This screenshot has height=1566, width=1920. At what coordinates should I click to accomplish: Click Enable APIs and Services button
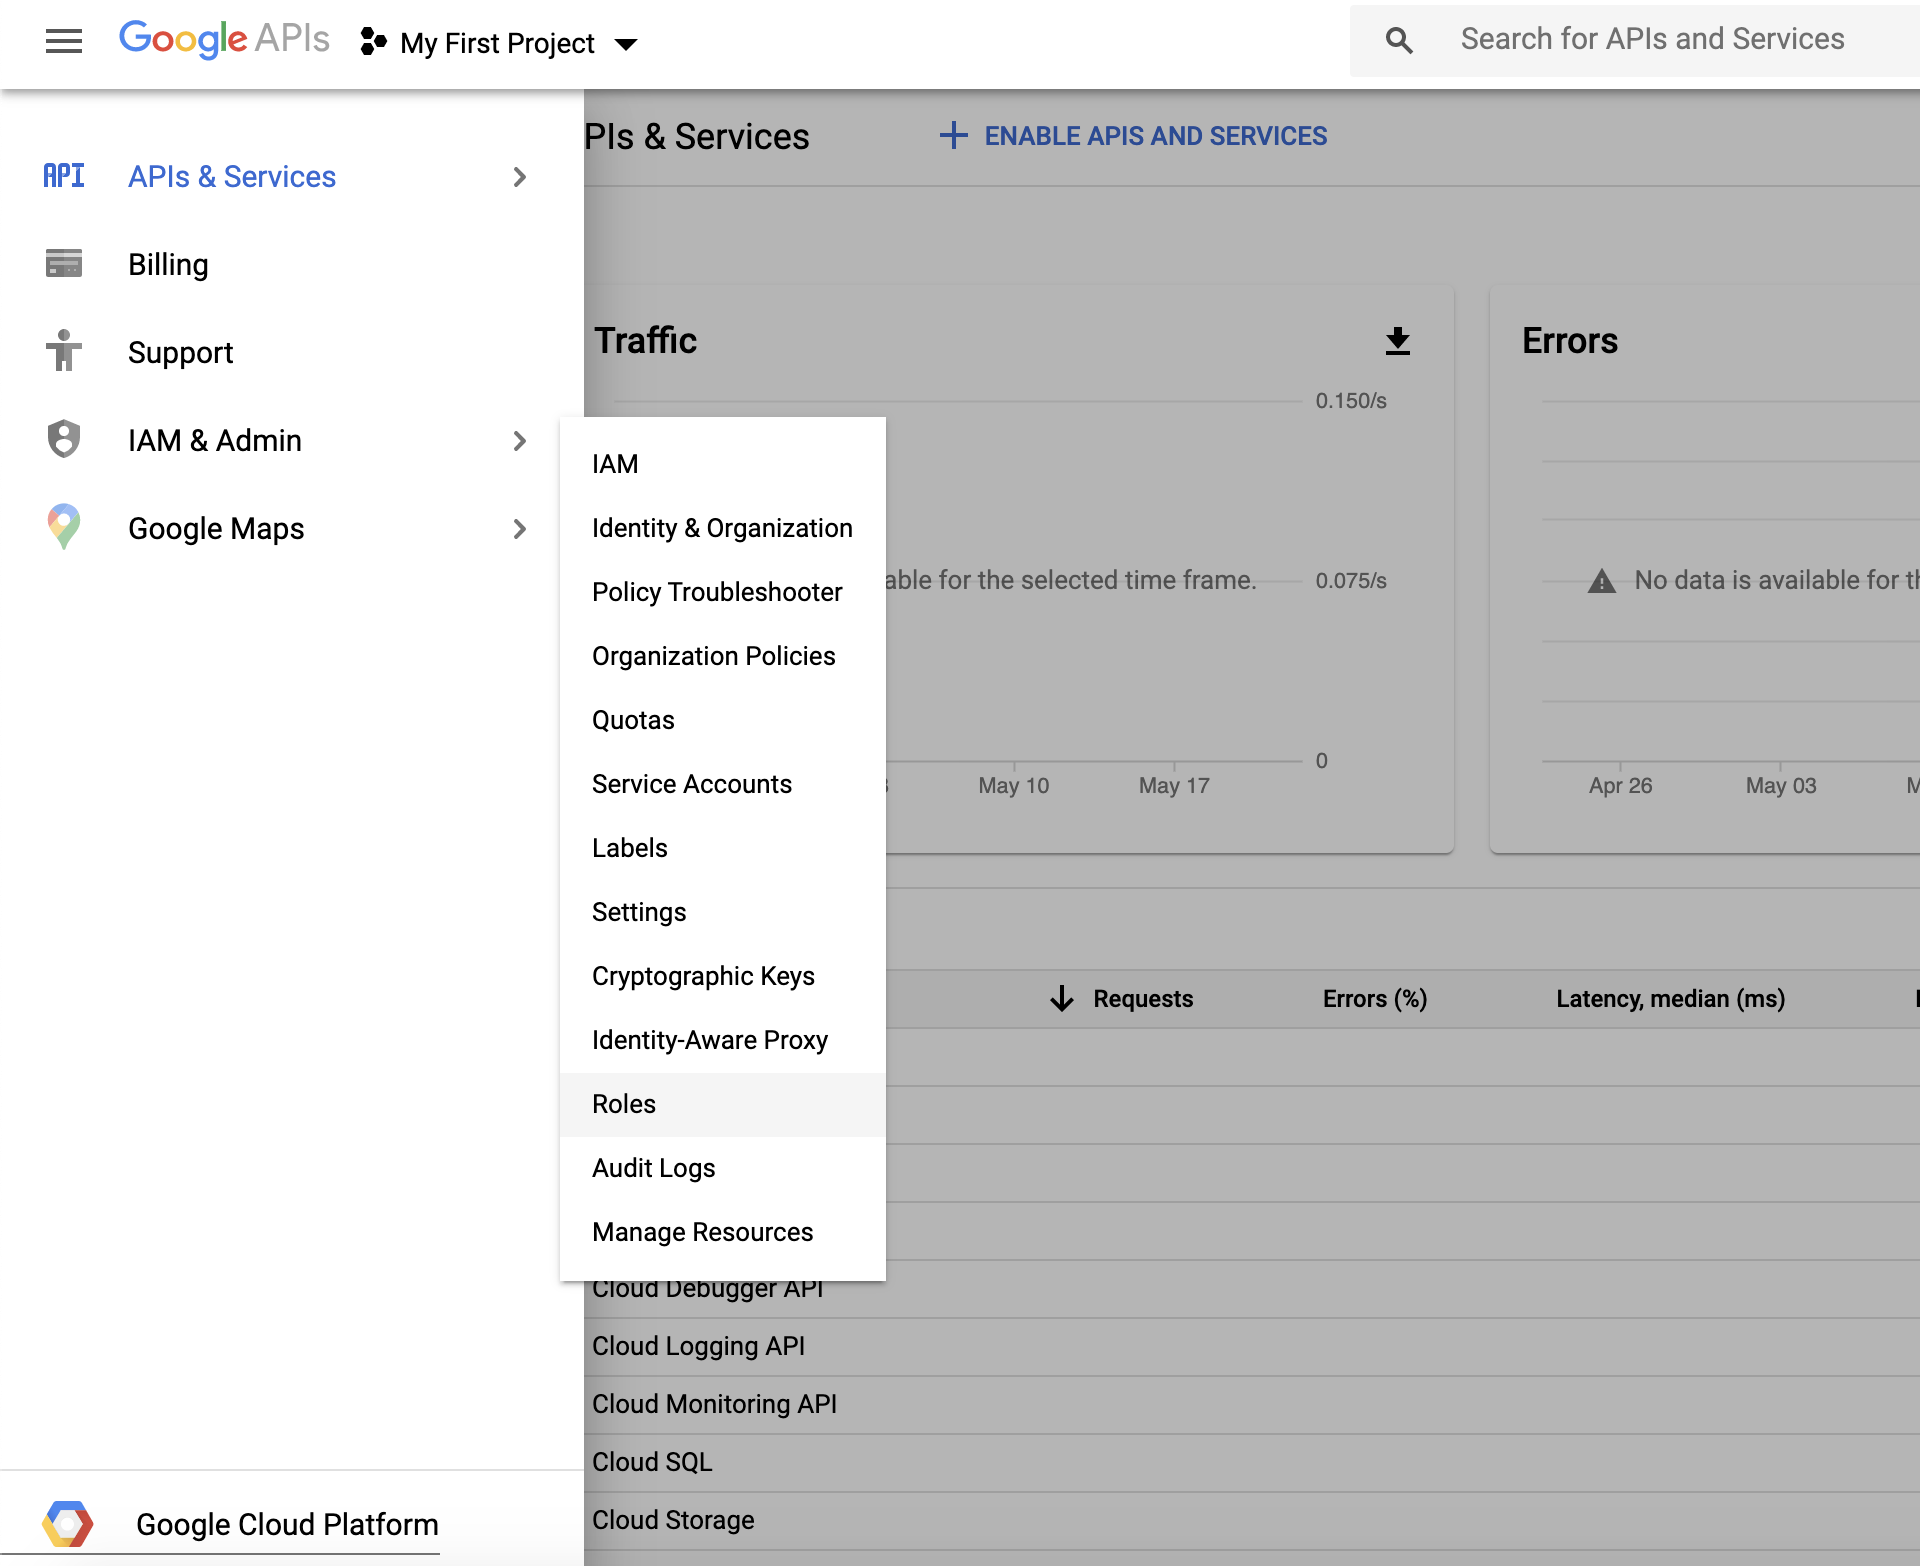click(1134, 136)
